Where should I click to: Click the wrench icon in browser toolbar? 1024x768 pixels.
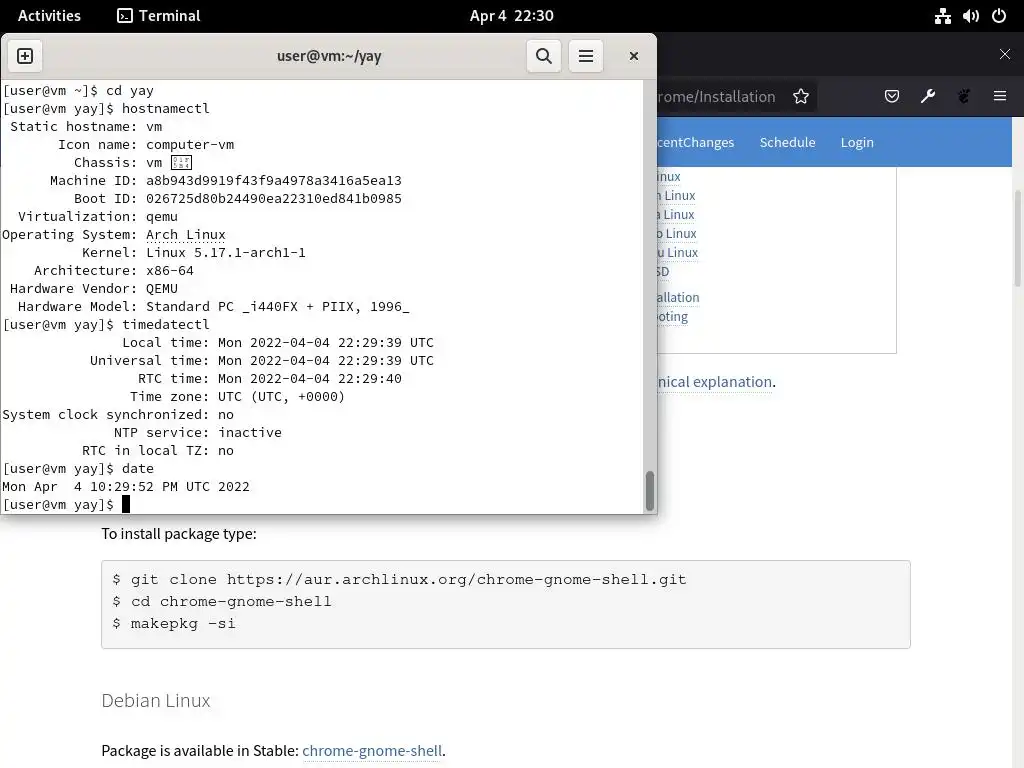[928, 97]
